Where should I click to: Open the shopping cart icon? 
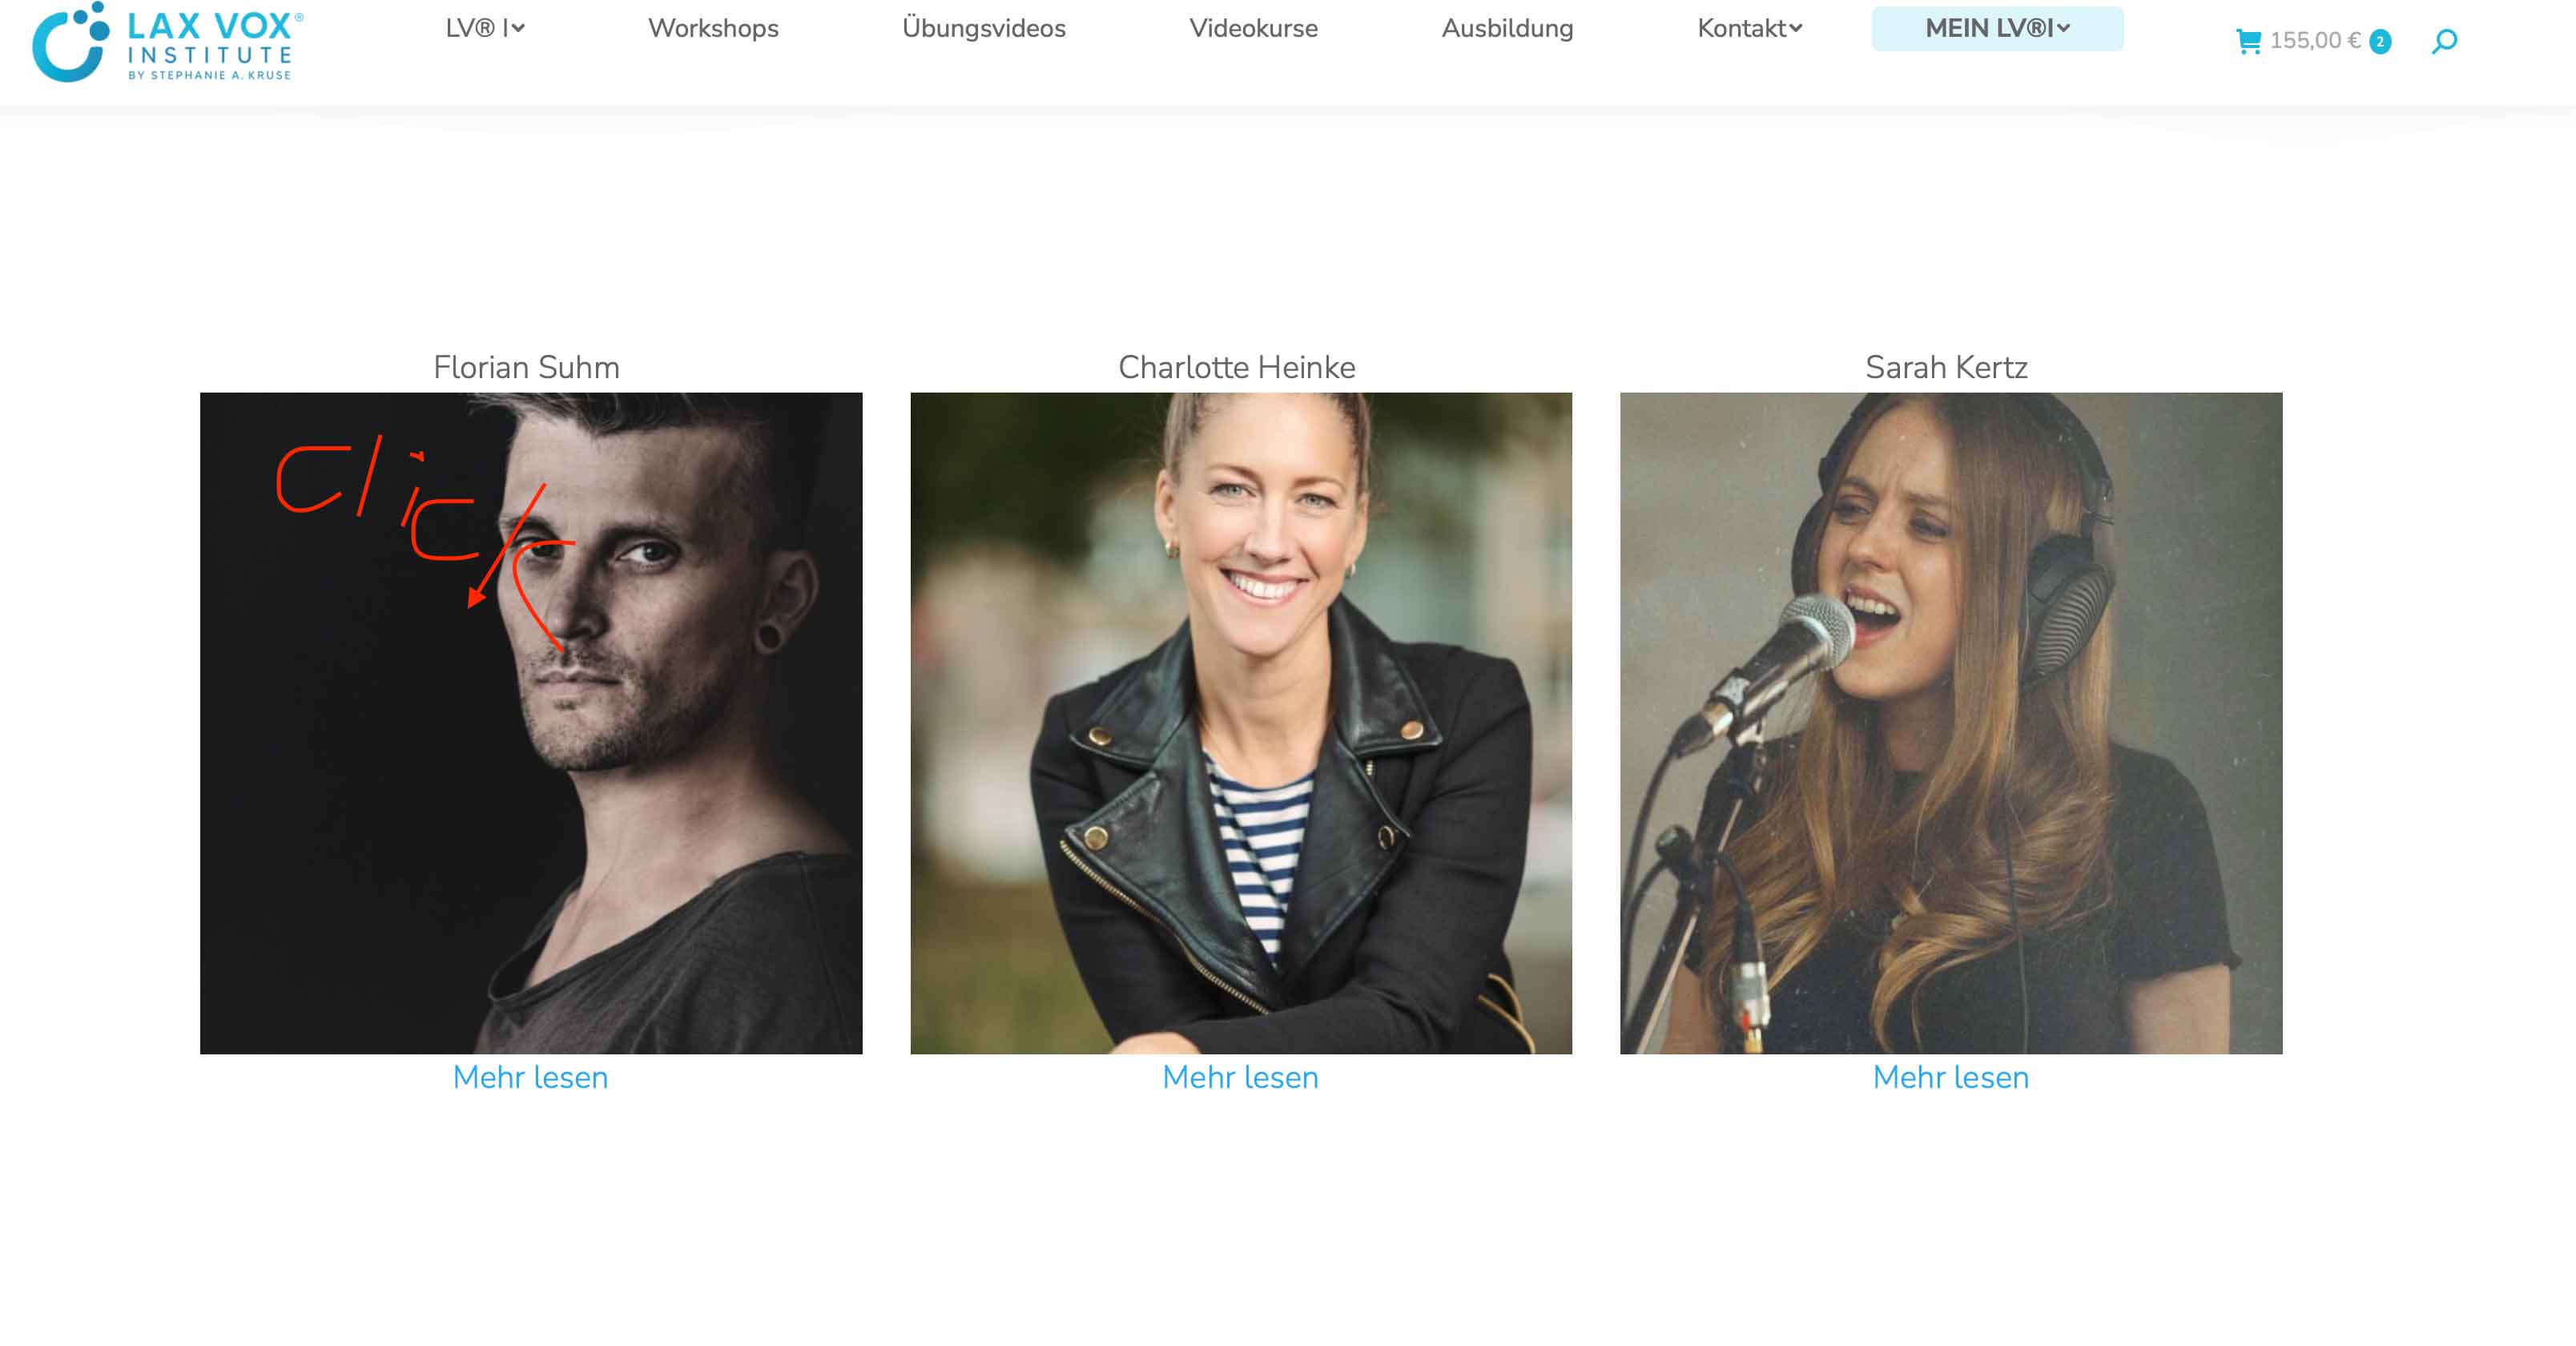pyautogui.click(x=2248, y=41)
